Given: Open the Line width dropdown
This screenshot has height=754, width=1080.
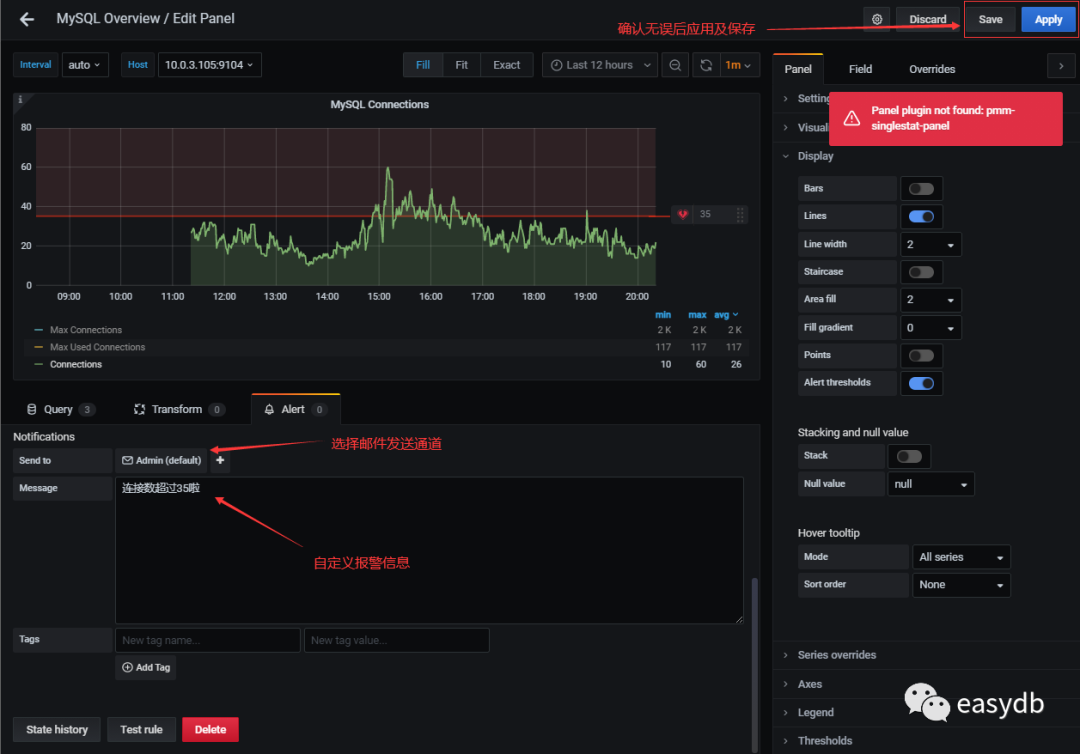Looking at the screenshot, I should 931,244.
